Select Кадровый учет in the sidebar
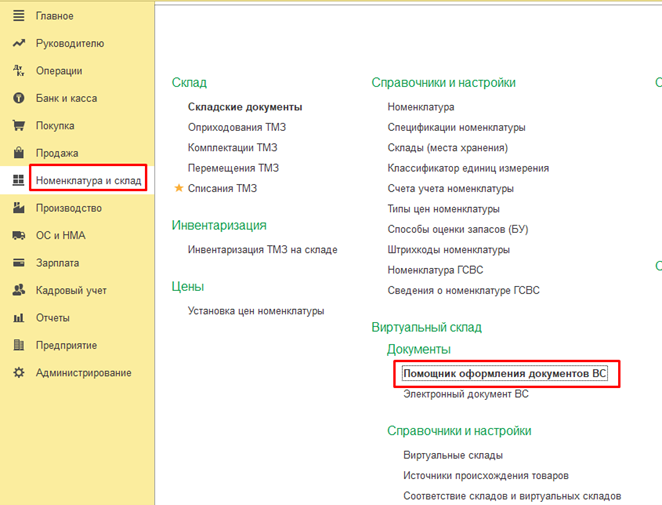662x505 pixels. coord(70,291)
